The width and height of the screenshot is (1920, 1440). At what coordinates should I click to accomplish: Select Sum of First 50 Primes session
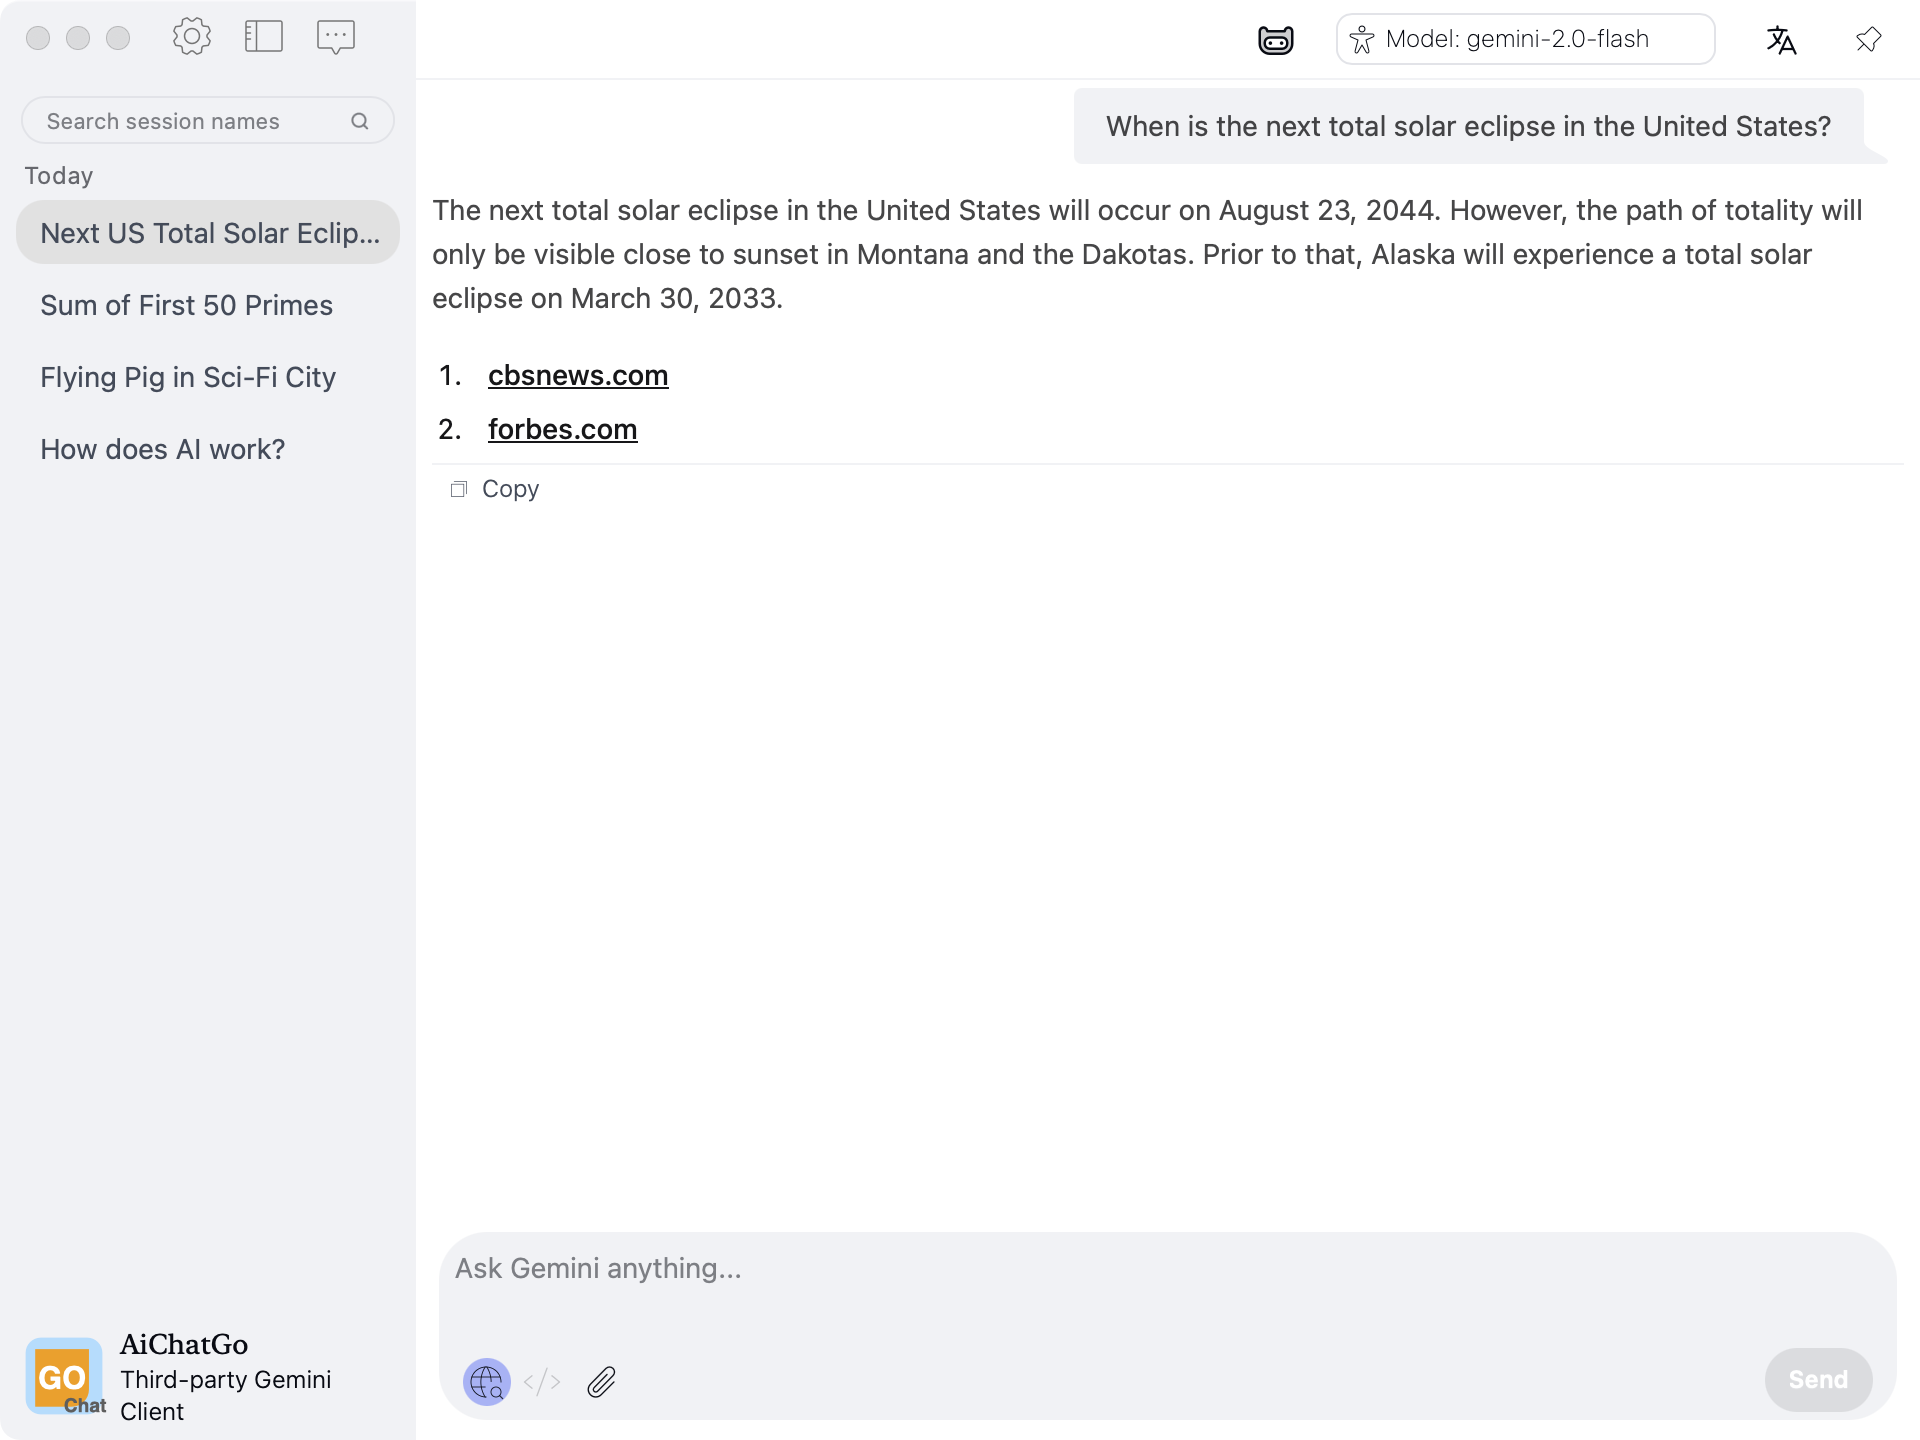[187, 305]
